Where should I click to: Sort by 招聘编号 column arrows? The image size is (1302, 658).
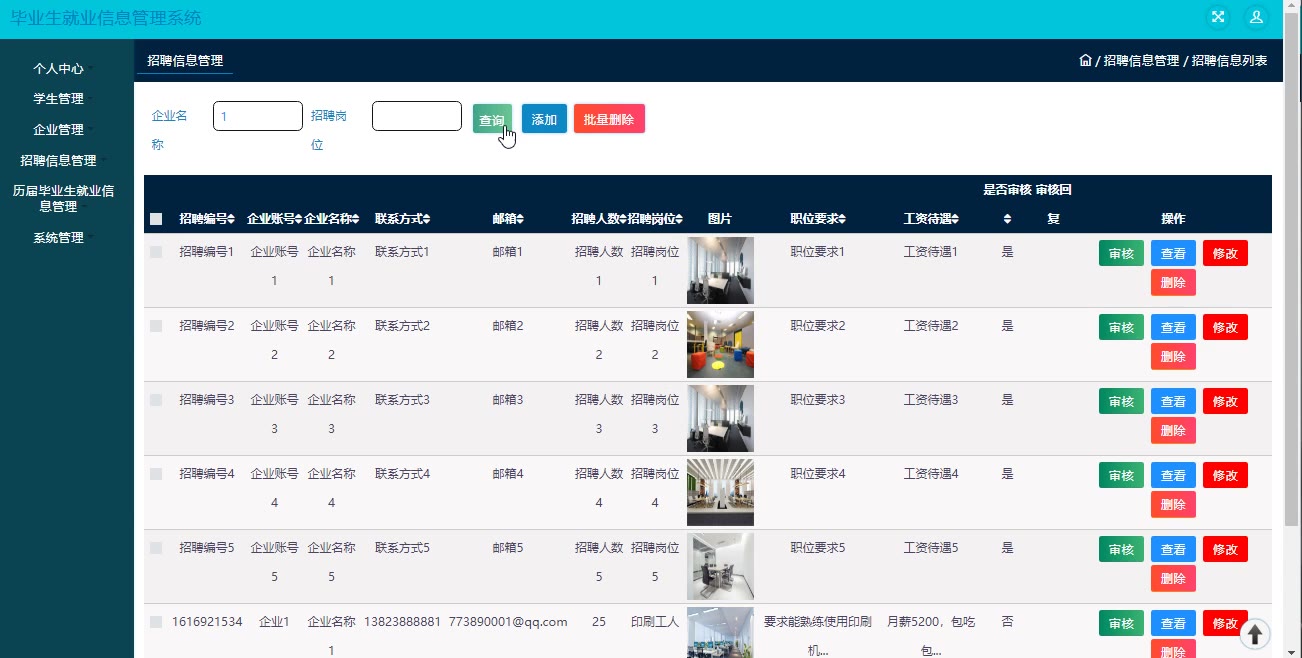click(x=231, y=219)
